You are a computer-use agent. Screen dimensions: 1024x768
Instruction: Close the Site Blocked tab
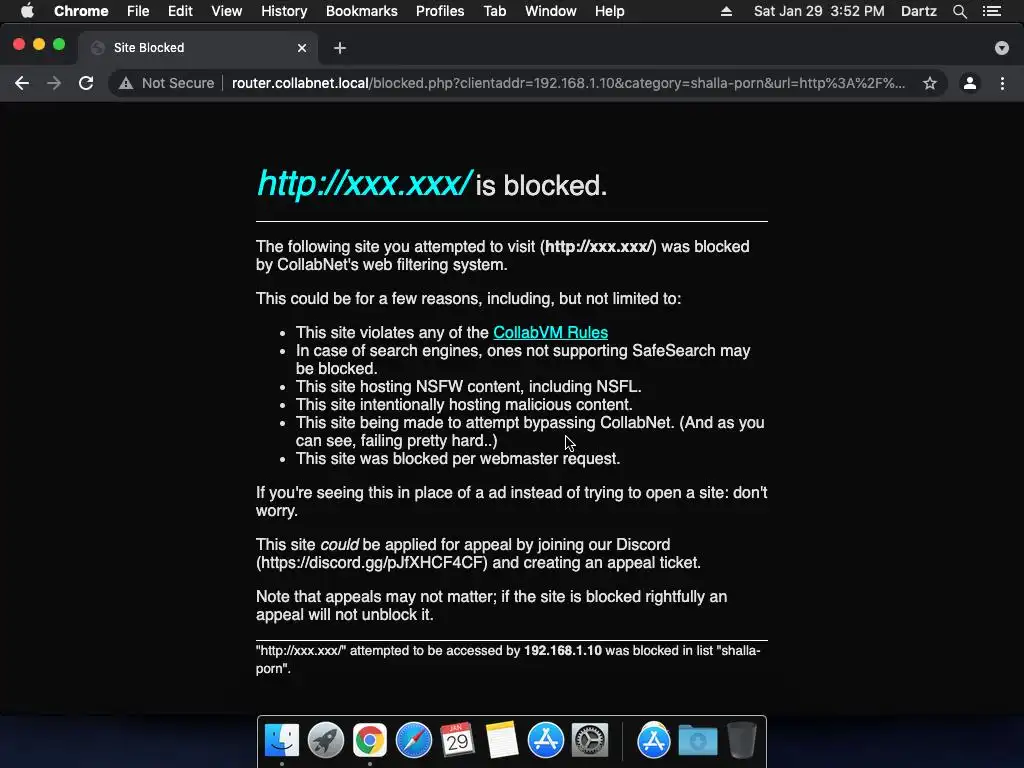tap(302, 48)
